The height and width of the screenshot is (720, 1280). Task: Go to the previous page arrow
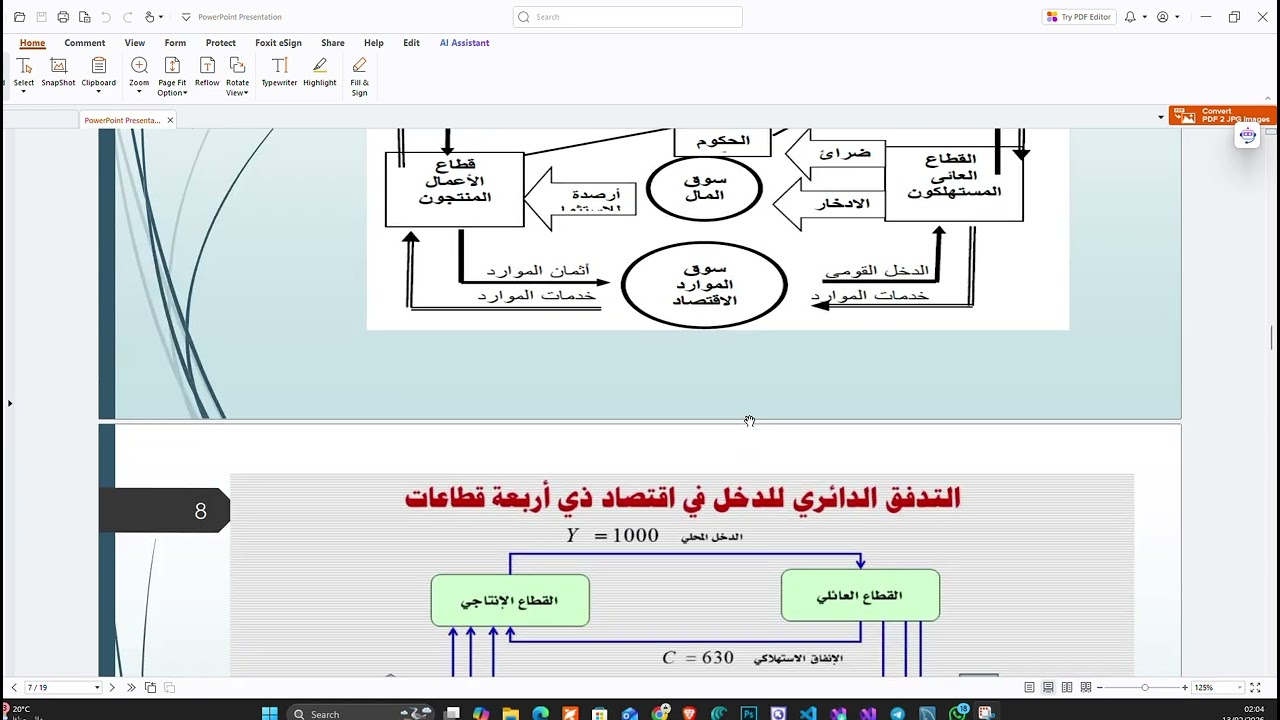click(x=13, y=687)
